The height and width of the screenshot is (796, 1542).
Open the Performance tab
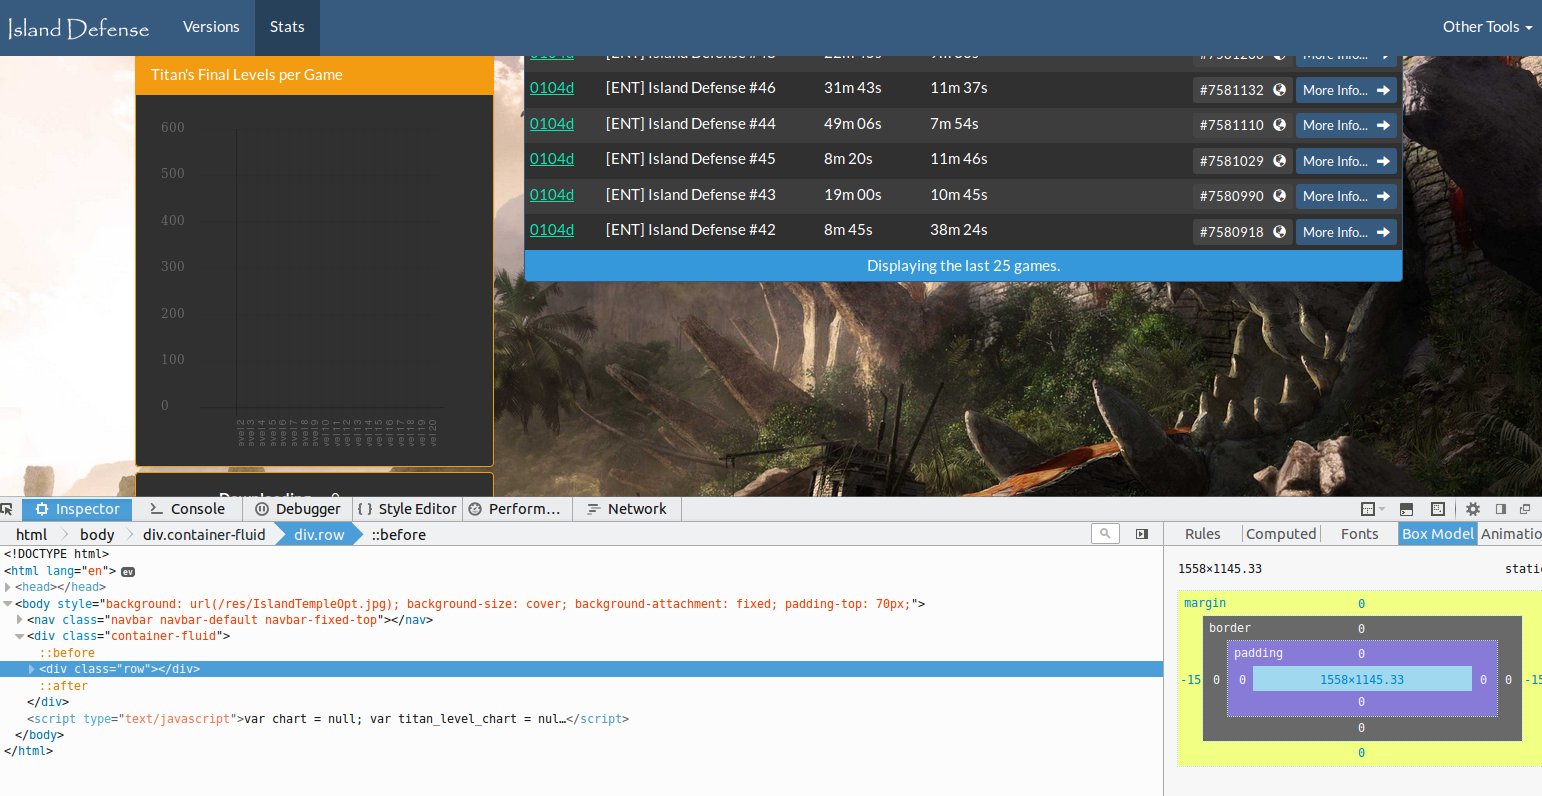516,509
